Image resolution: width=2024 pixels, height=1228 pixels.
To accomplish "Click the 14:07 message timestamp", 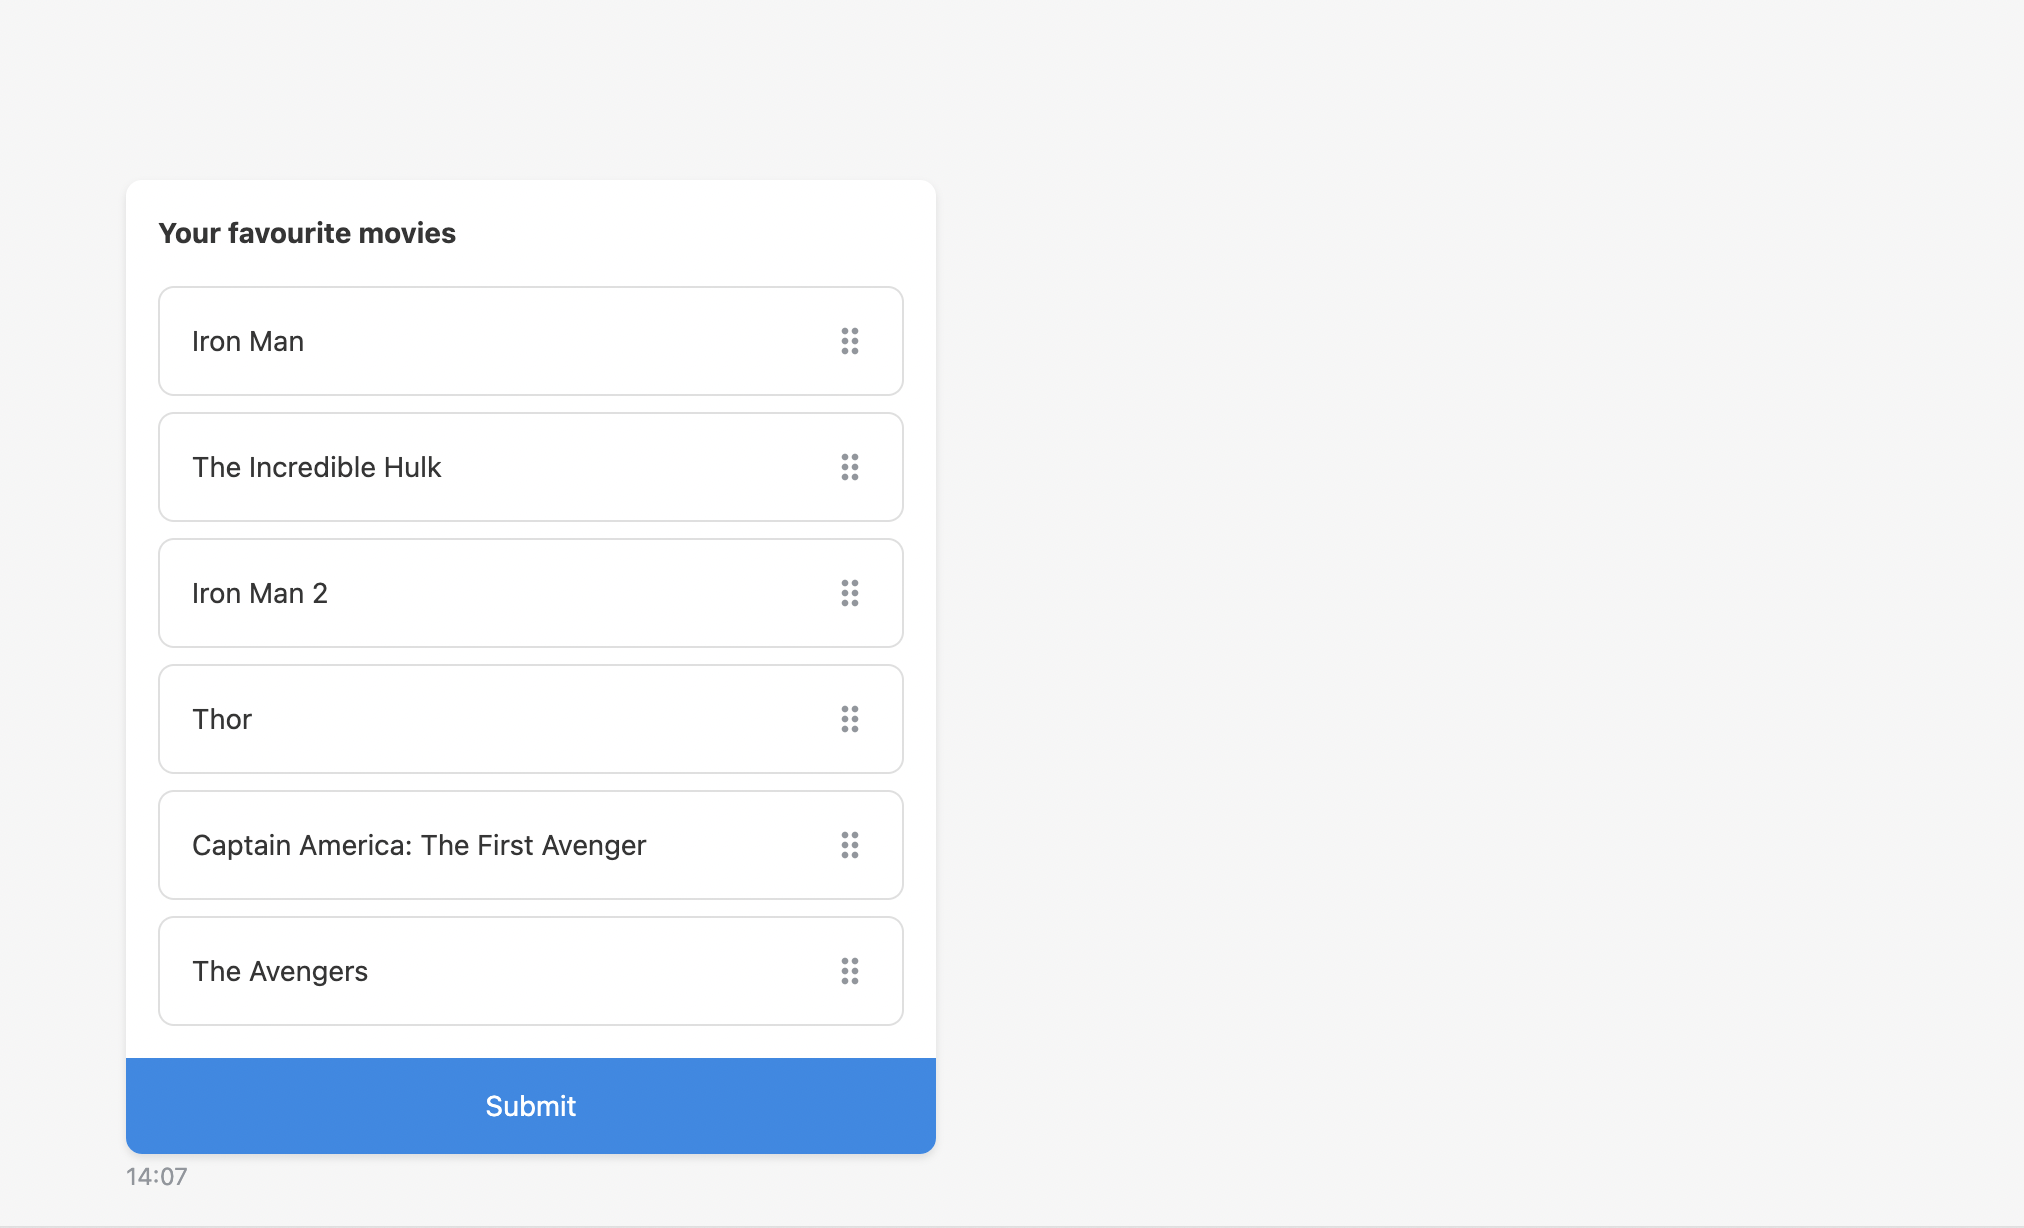I will click(x=157, y=1177).
